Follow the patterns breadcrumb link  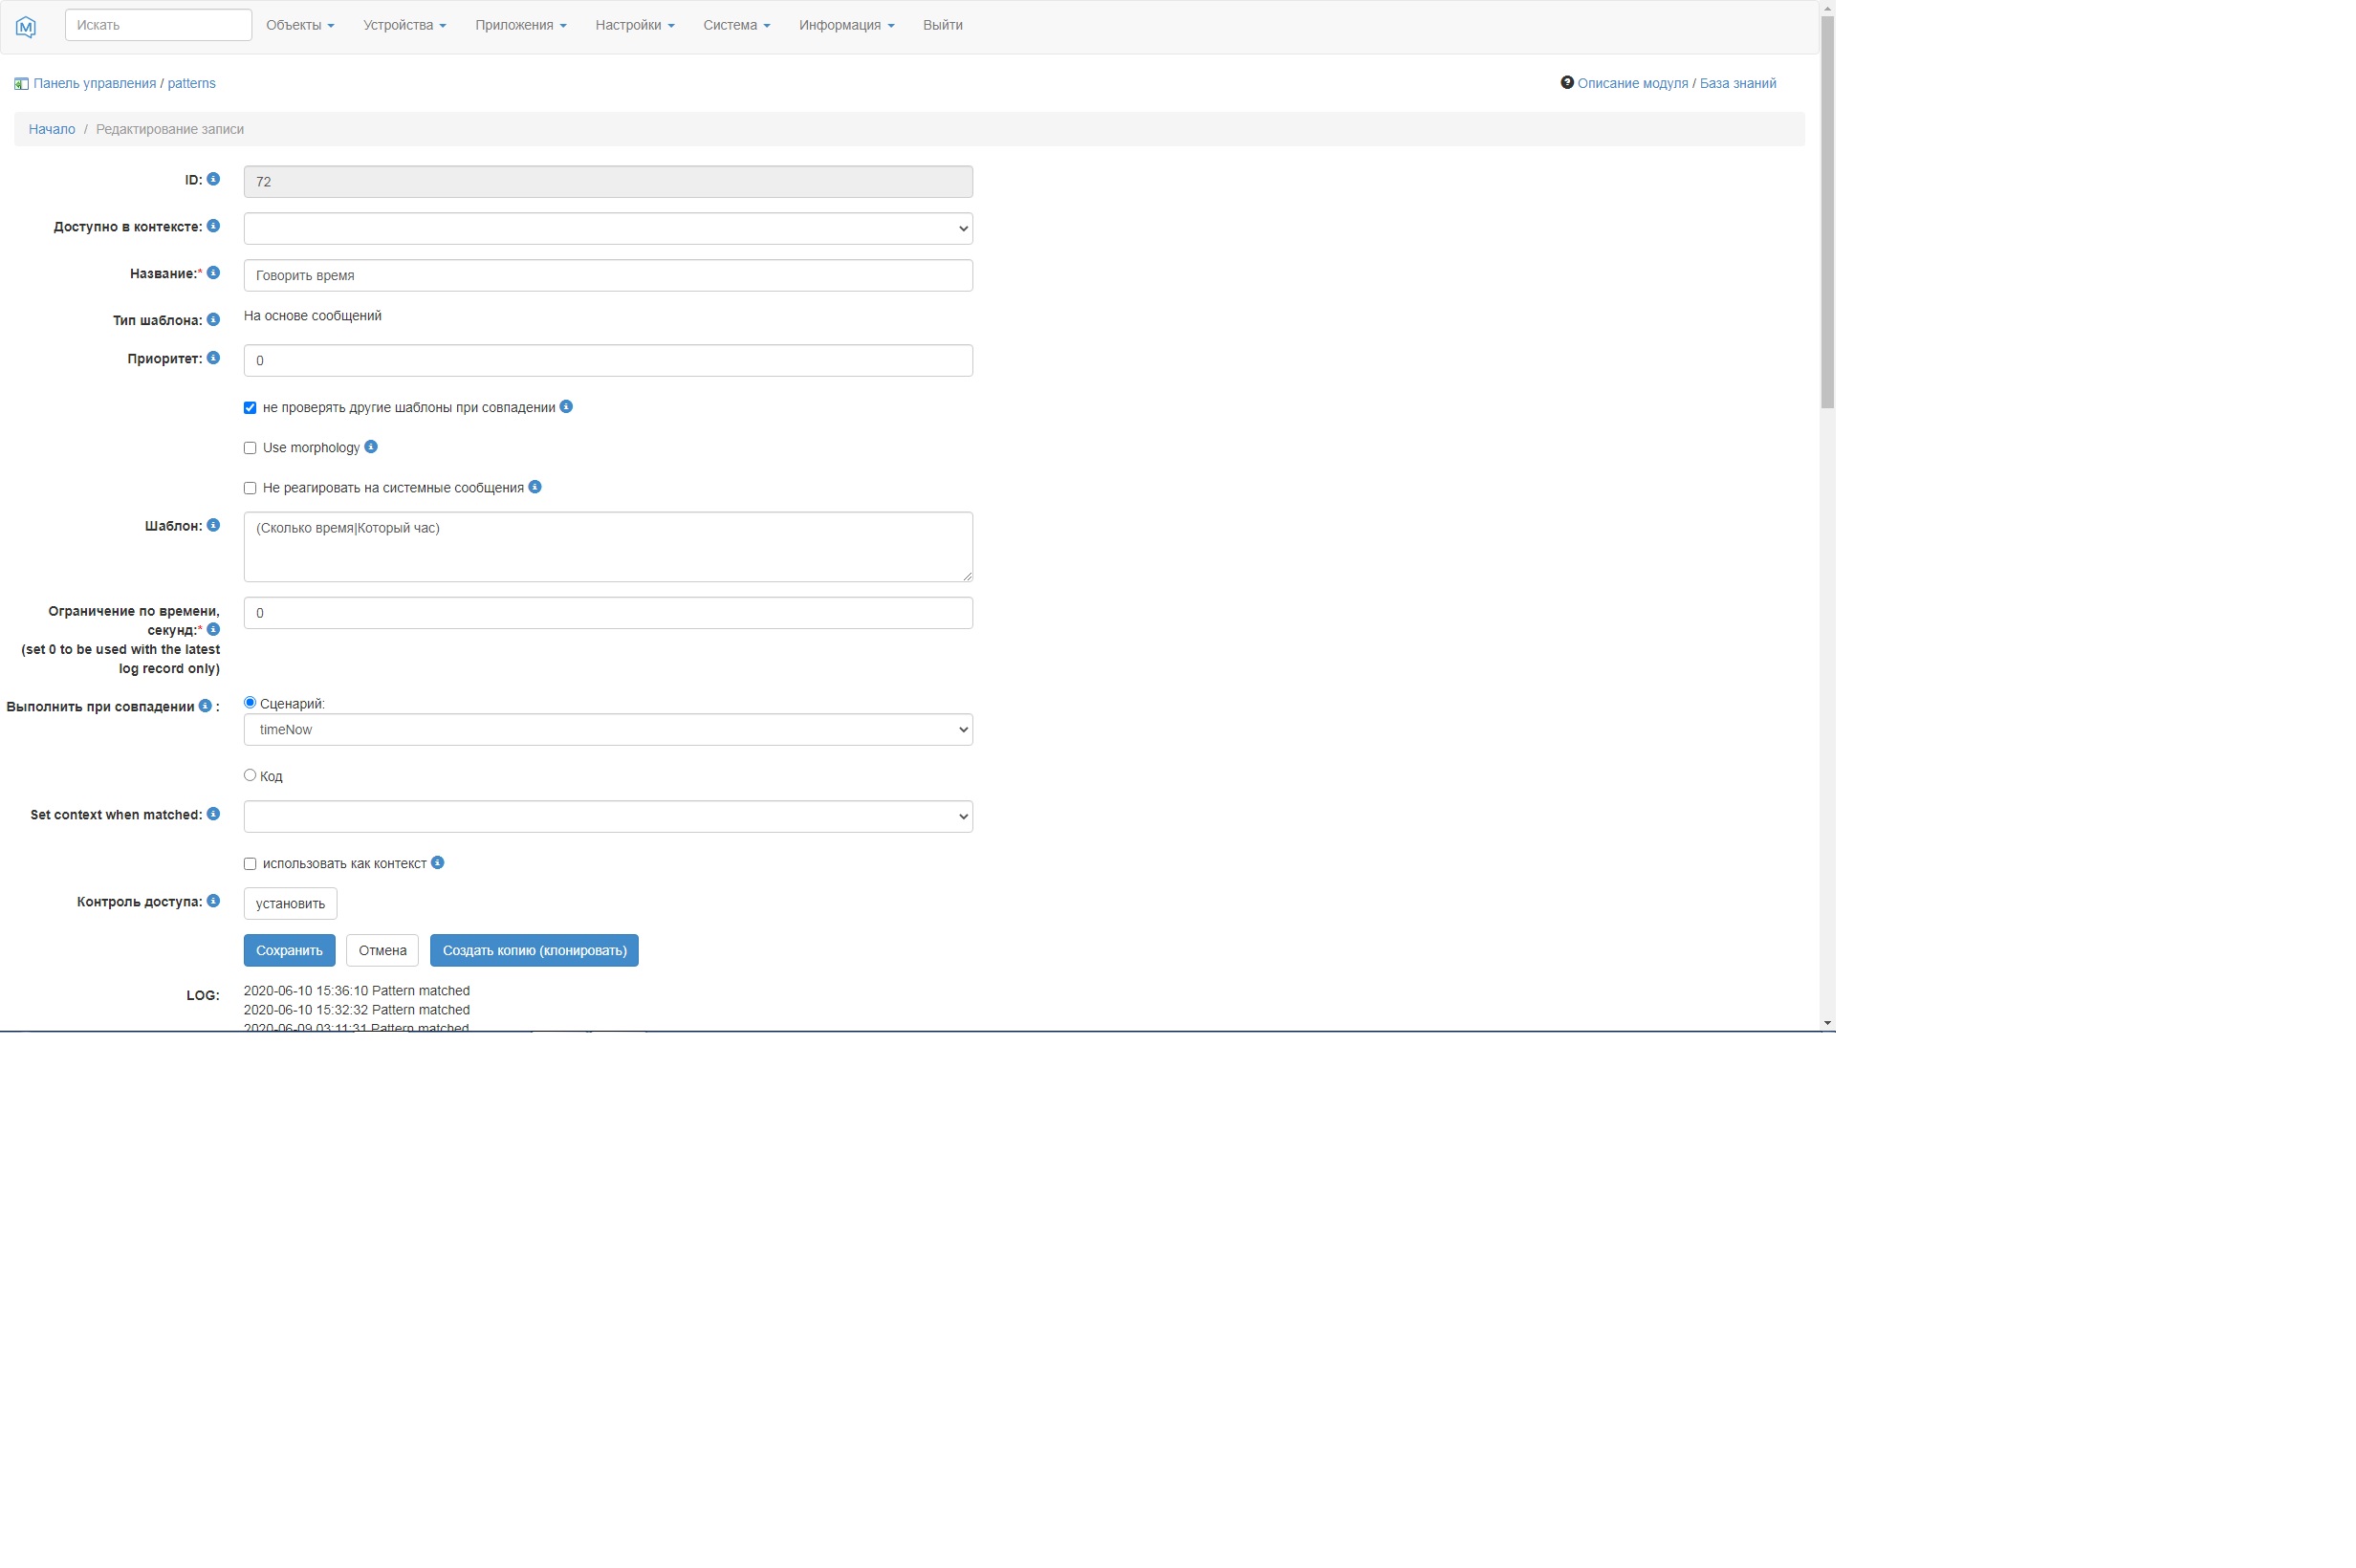pos(190,83)
